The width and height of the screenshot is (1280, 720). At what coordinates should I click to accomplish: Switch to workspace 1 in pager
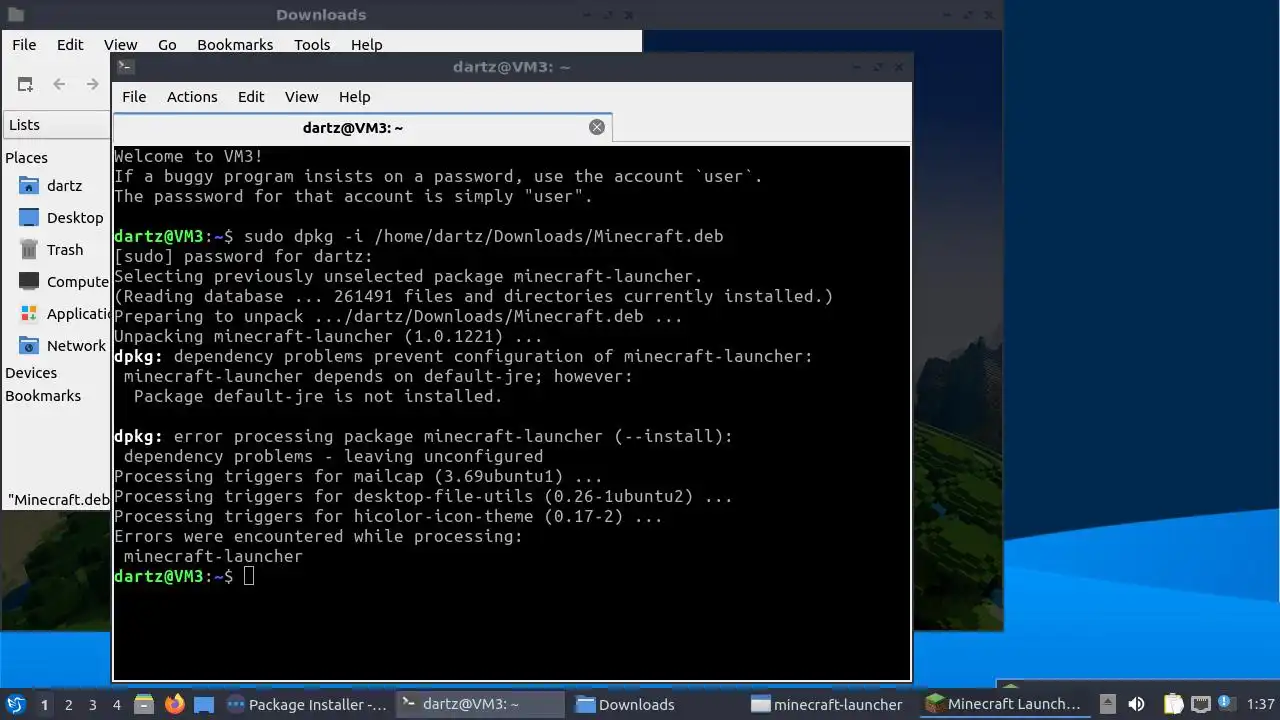[x=44, y=705]
